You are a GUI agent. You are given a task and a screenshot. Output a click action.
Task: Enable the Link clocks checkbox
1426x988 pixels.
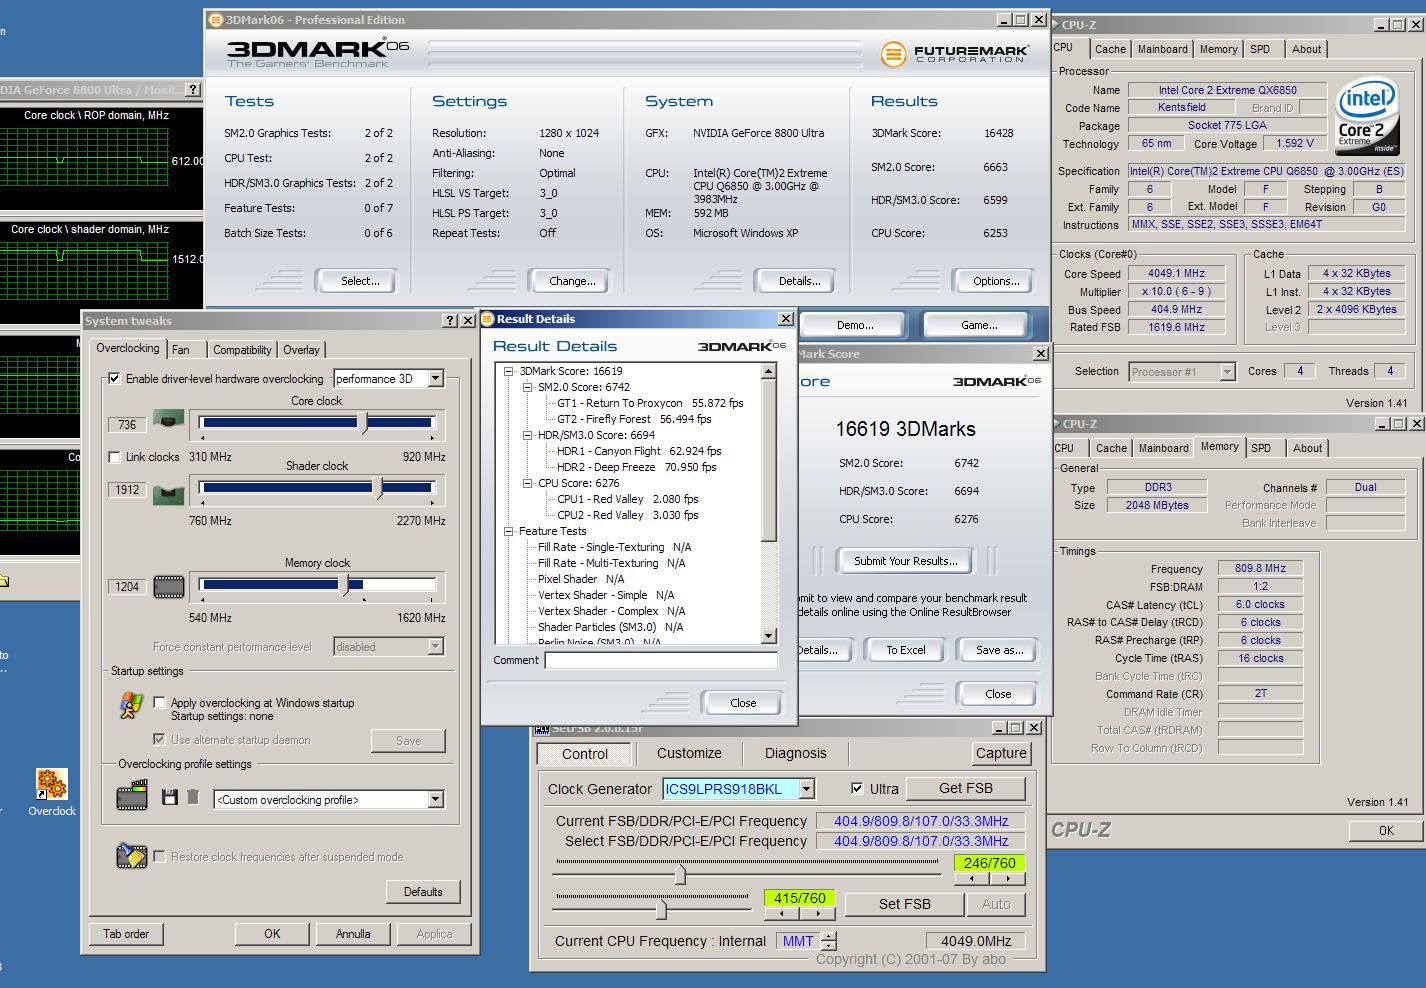pos(114,457)
